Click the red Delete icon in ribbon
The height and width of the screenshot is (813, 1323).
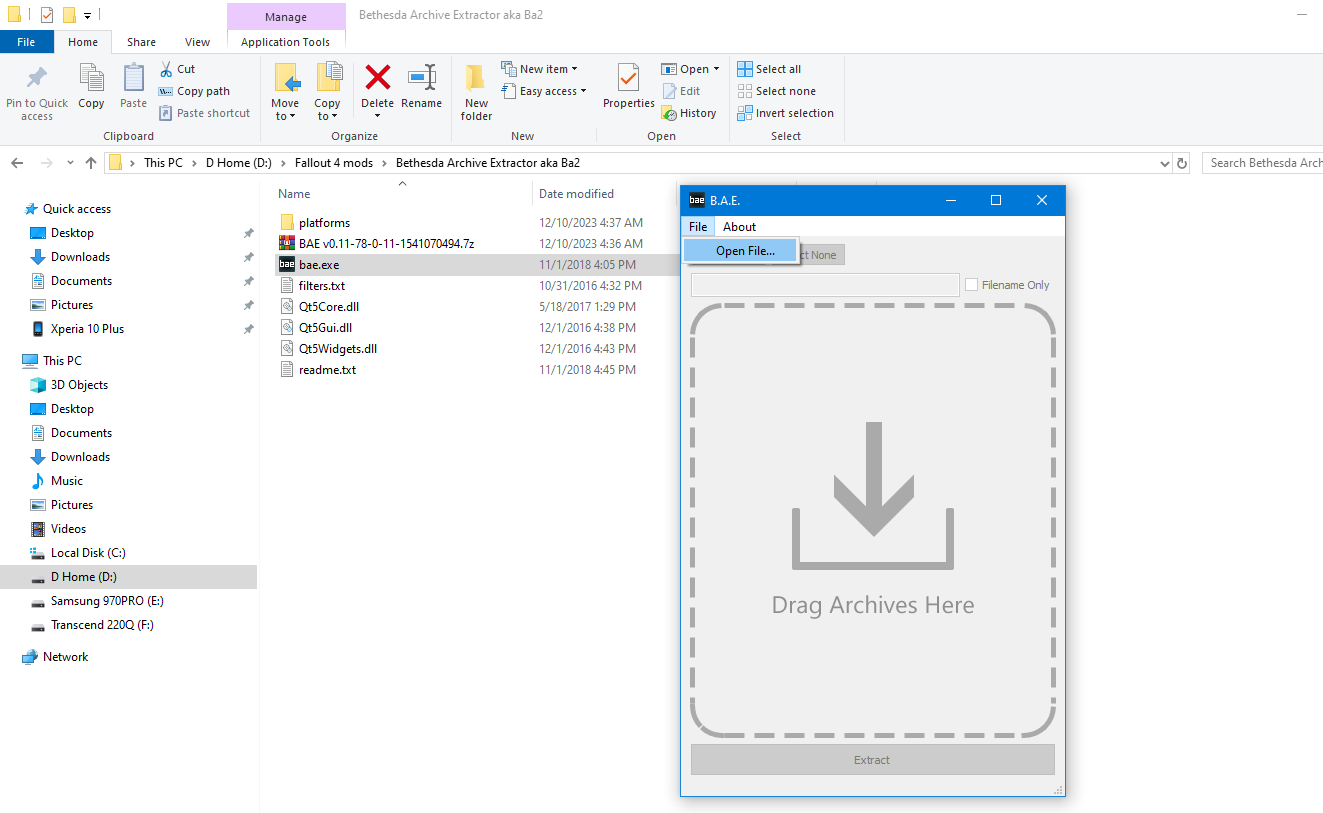(377, 78)
